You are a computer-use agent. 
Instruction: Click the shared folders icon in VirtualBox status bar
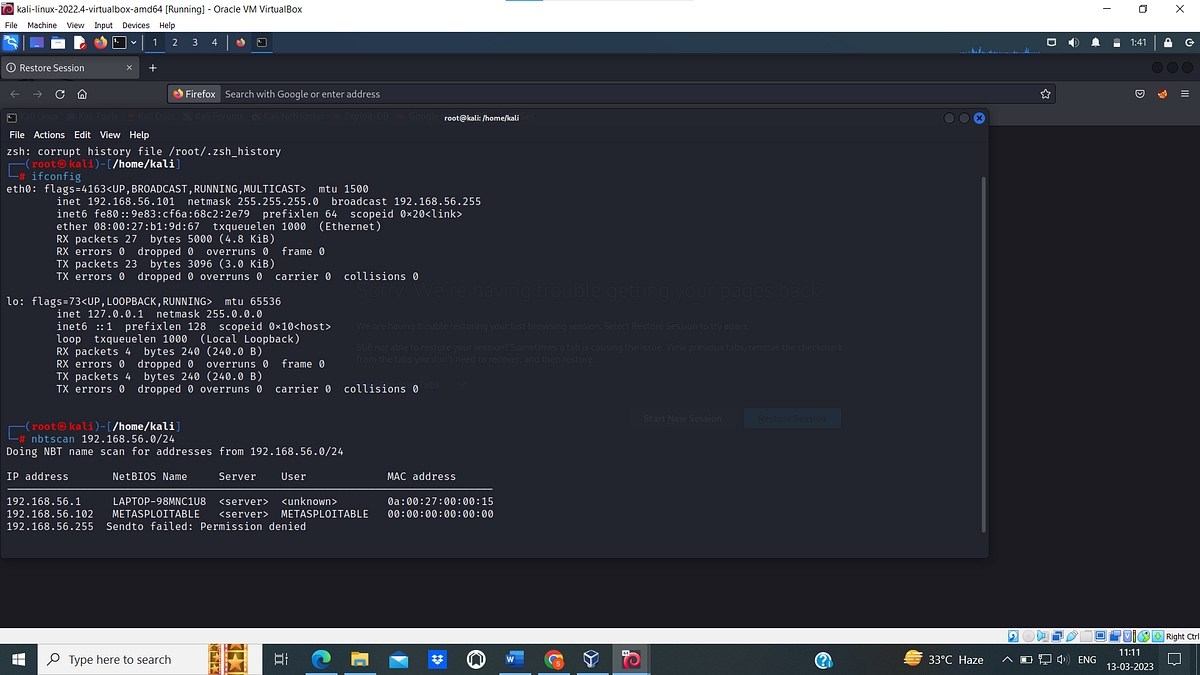click(x=1086, y=636)
